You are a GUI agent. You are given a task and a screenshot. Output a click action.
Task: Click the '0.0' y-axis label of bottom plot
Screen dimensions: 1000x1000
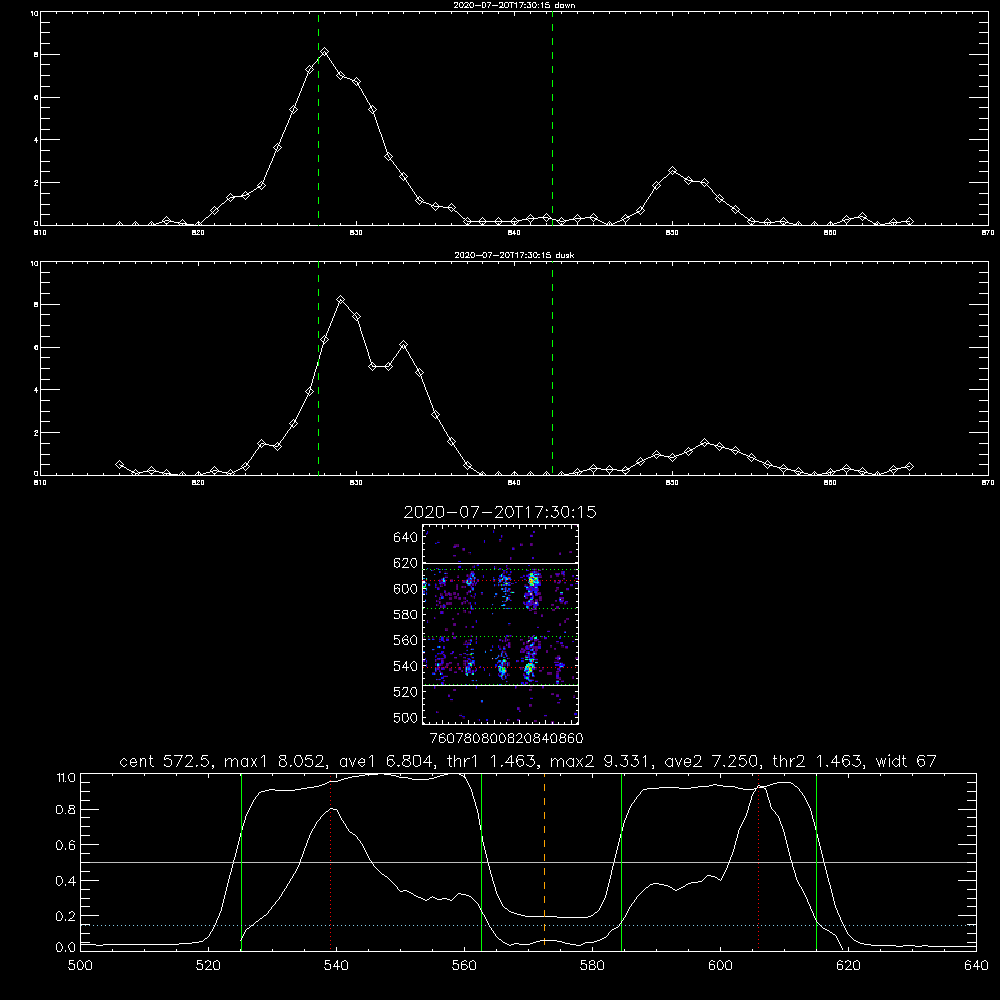click(x=66, y=948)
